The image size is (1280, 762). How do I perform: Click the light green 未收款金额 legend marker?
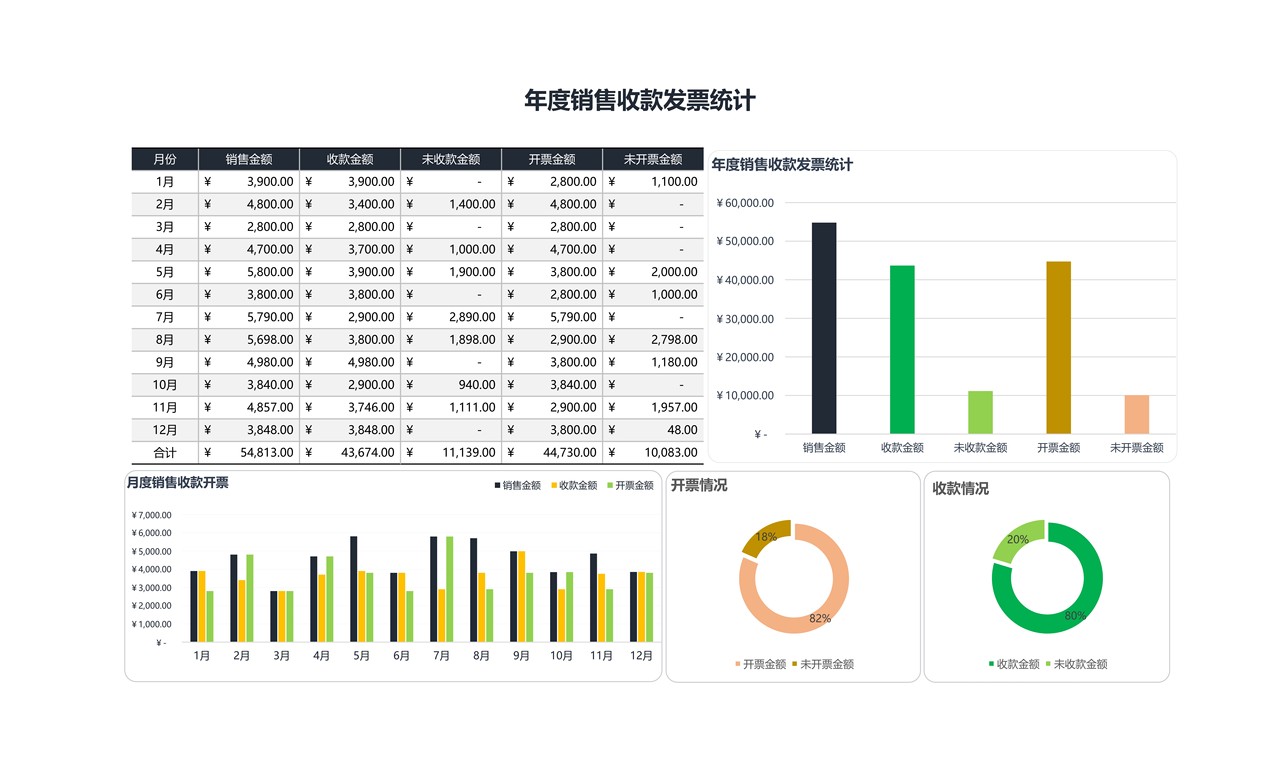(x=1049, y=663)
